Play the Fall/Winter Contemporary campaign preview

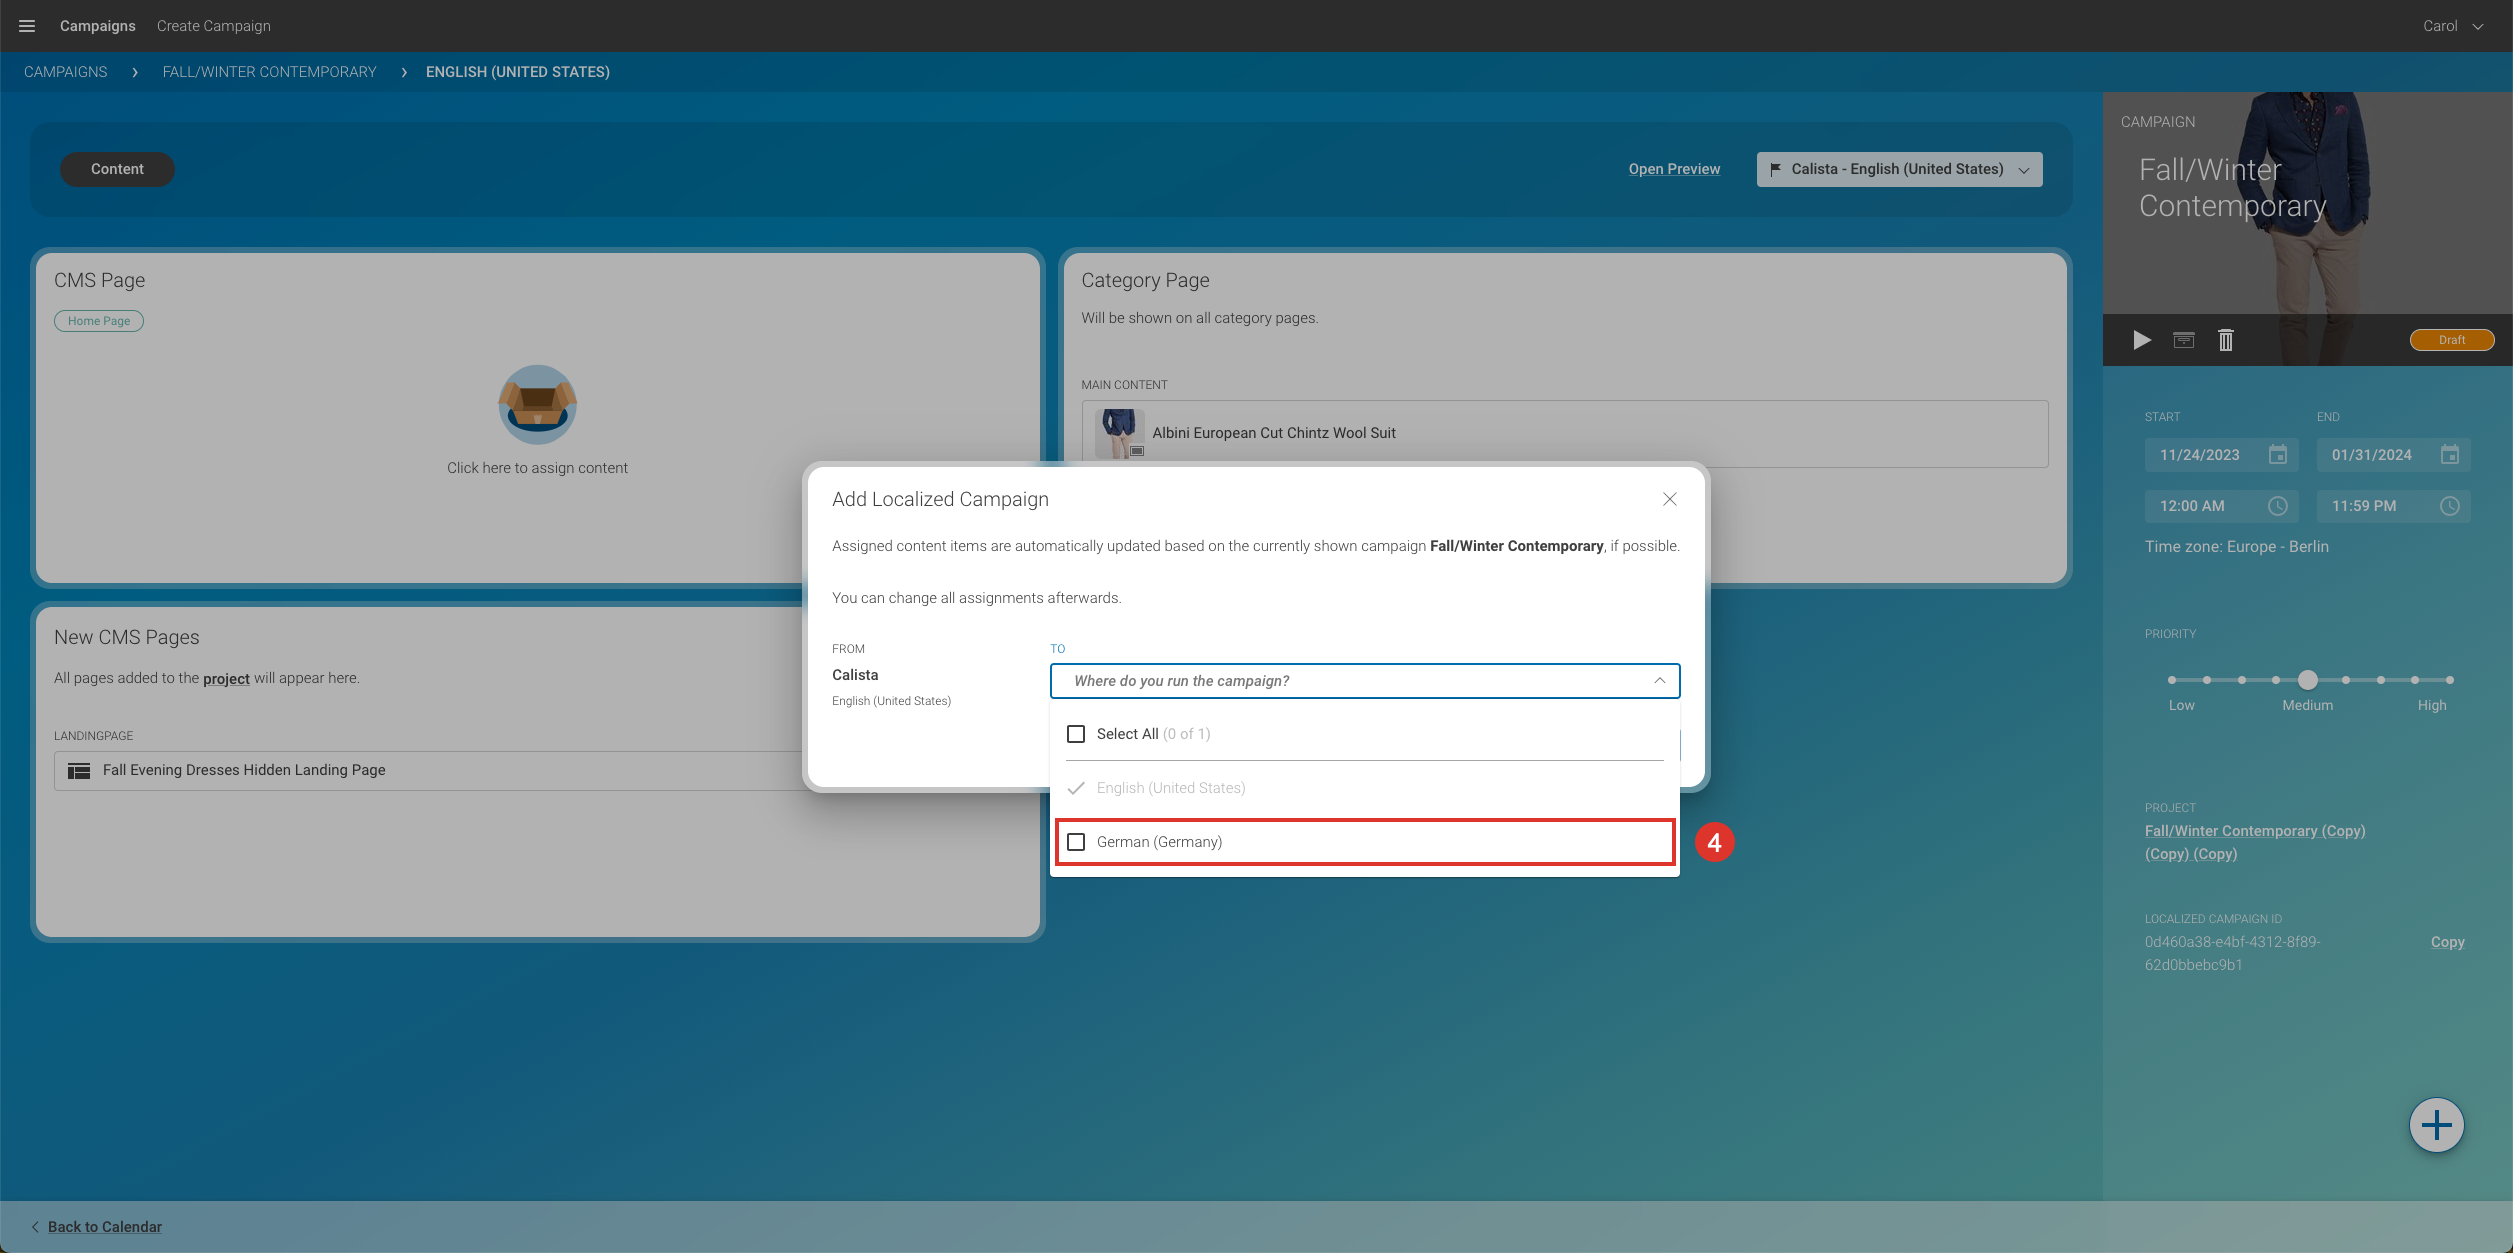coord(2142,340)
